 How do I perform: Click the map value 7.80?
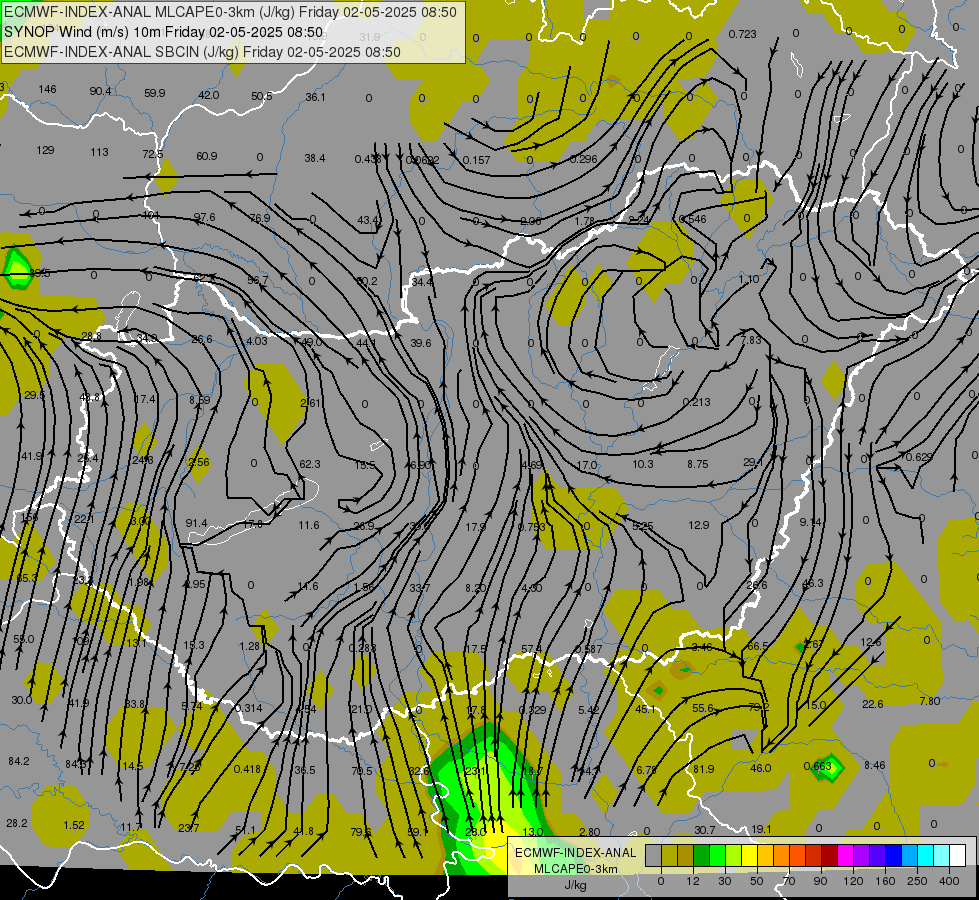(930, 701)
